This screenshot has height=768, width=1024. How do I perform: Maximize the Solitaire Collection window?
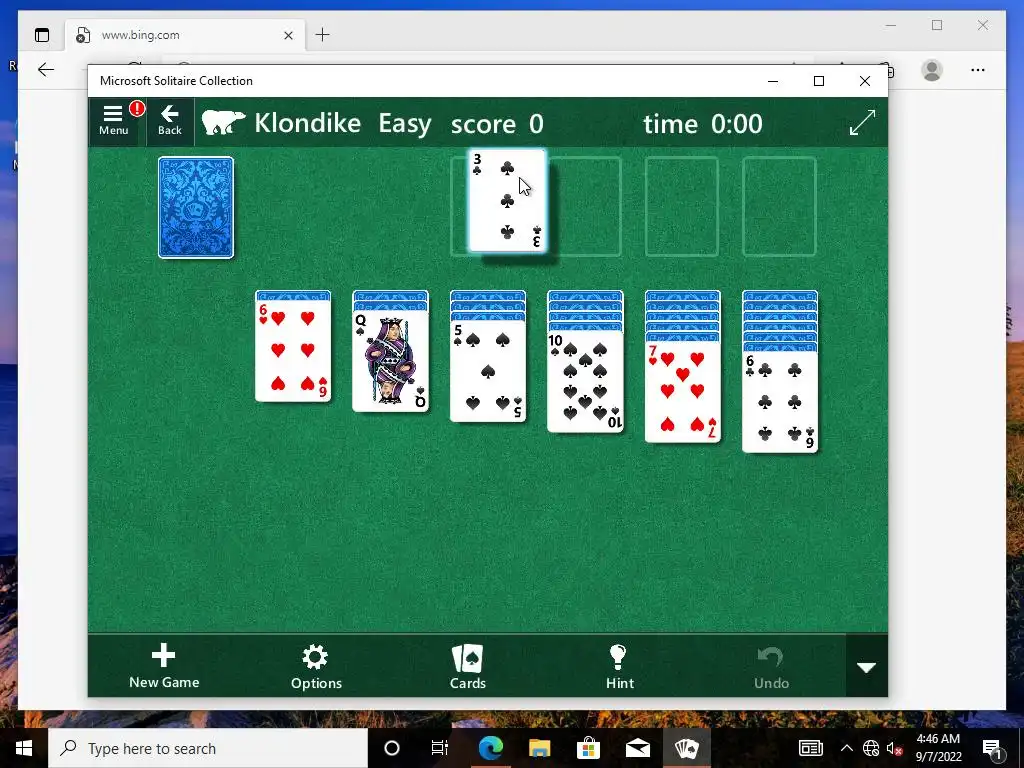pos(819,81)
